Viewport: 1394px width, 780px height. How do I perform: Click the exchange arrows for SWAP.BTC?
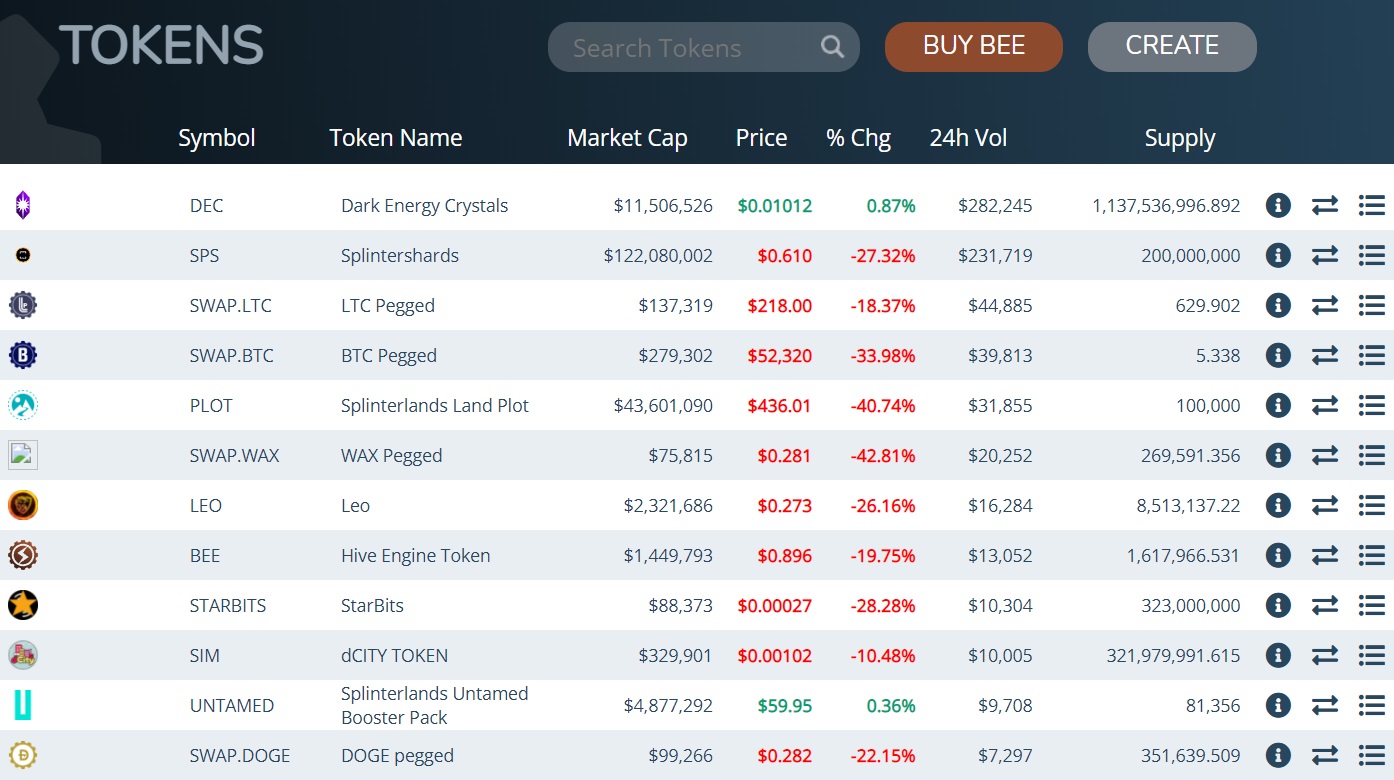click(x=1325, y=355)
